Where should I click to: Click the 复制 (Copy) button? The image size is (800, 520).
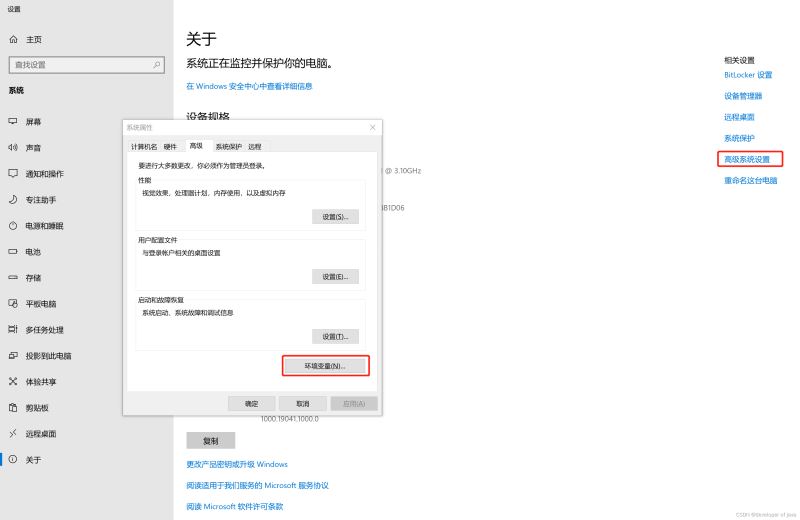(211, 441)
